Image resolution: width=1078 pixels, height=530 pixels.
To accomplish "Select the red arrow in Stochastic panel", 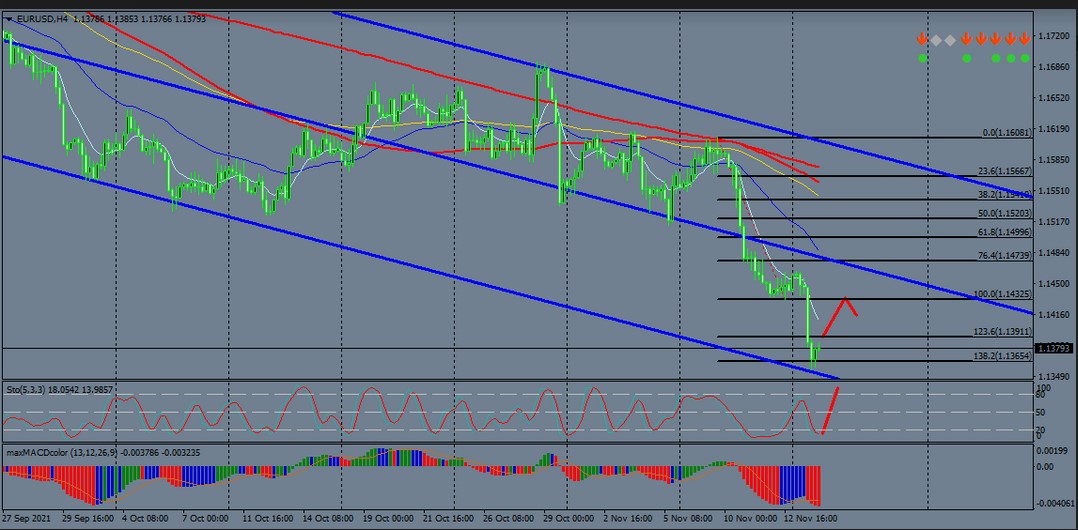I will pos(830,409).
